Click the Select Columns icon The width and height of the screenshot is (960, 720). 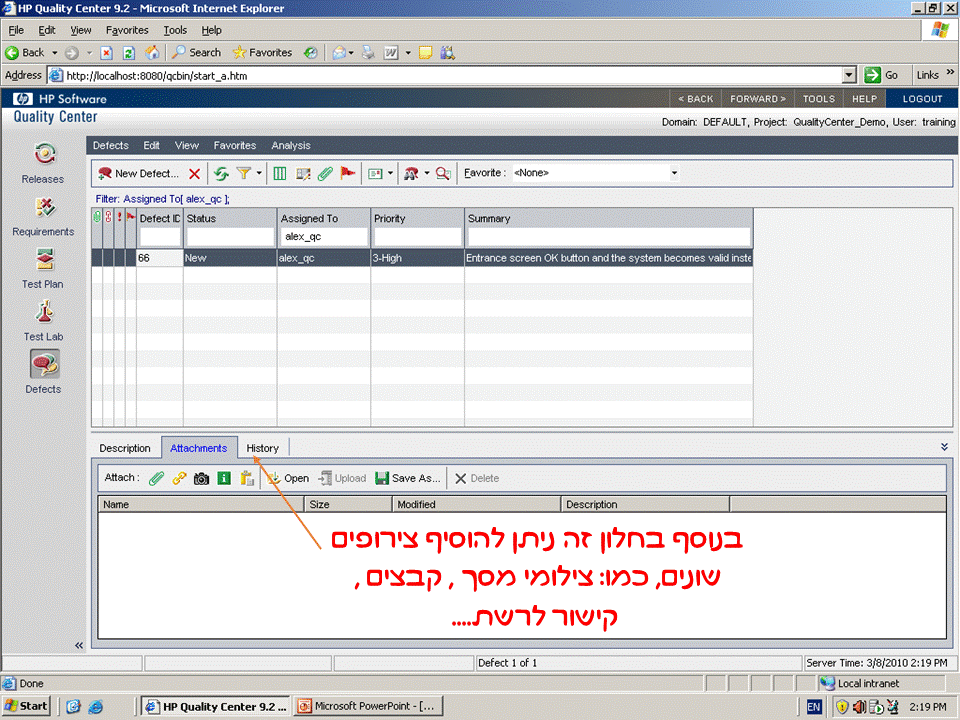click(280, 173)
